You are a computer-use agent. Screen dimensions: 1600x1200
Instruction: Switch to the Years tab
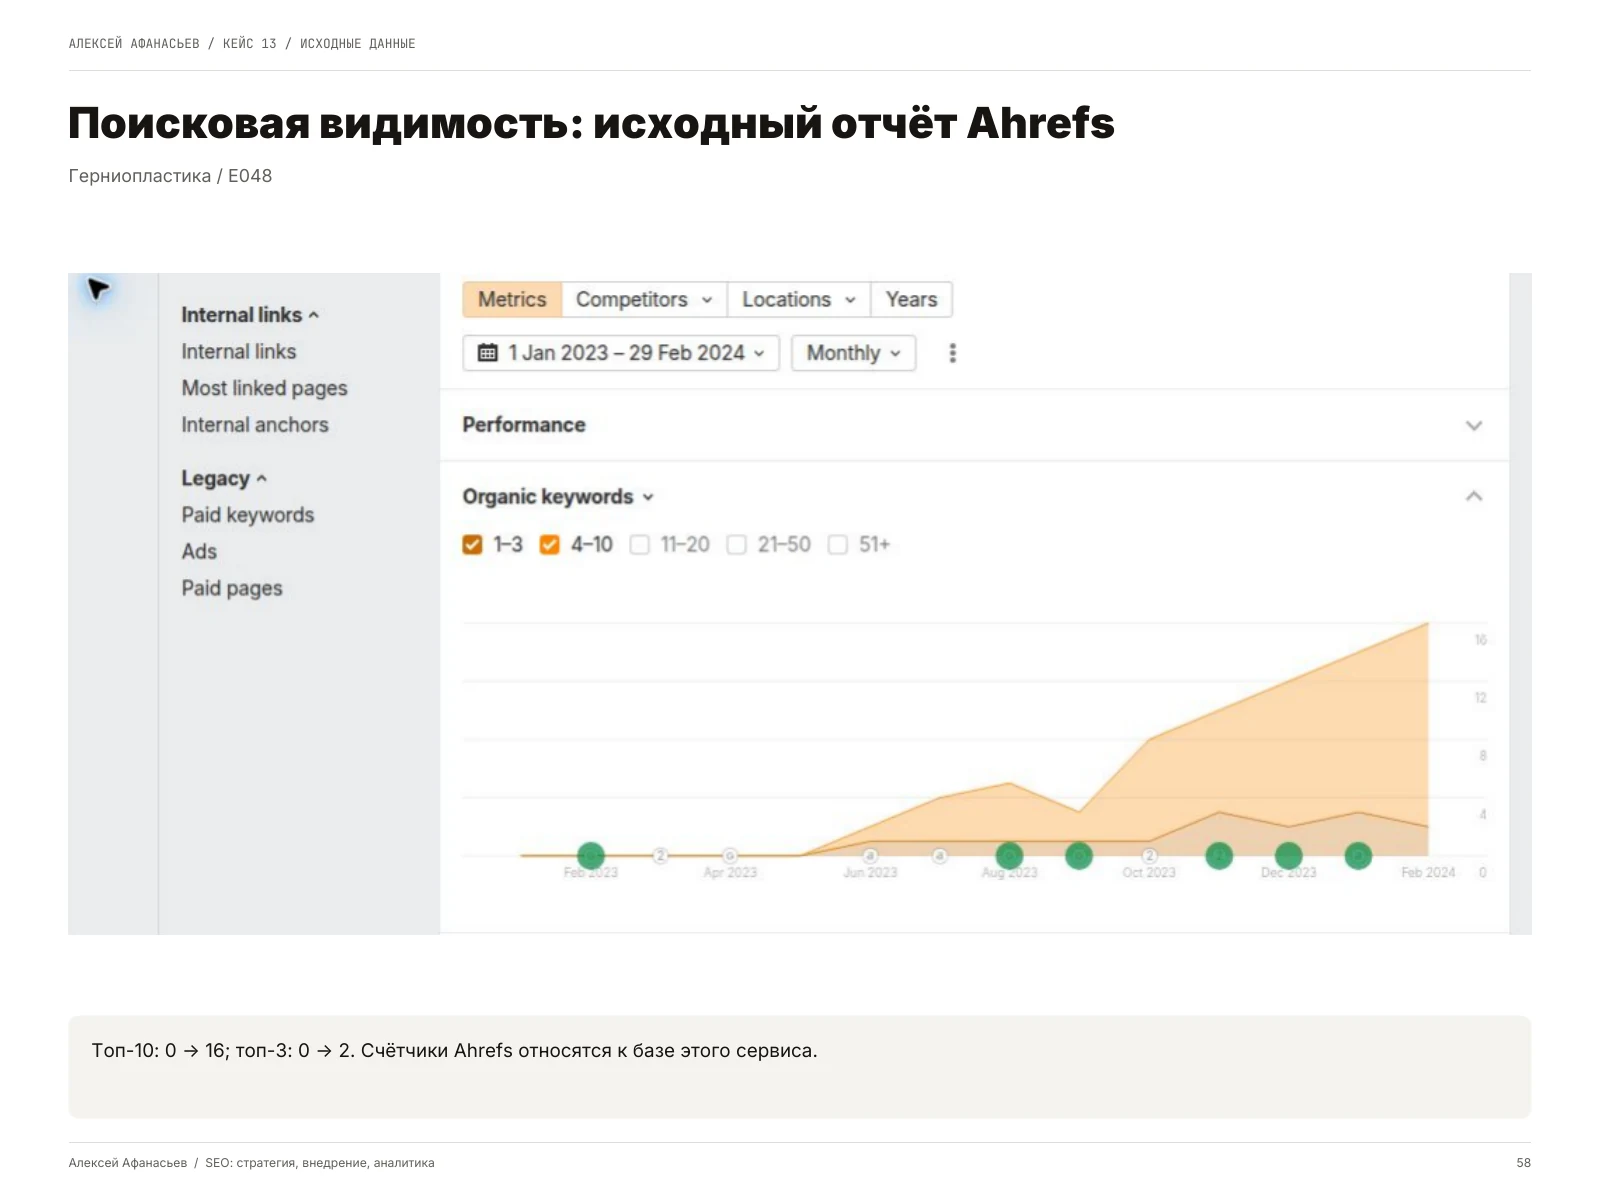click(x=911, y=300)
